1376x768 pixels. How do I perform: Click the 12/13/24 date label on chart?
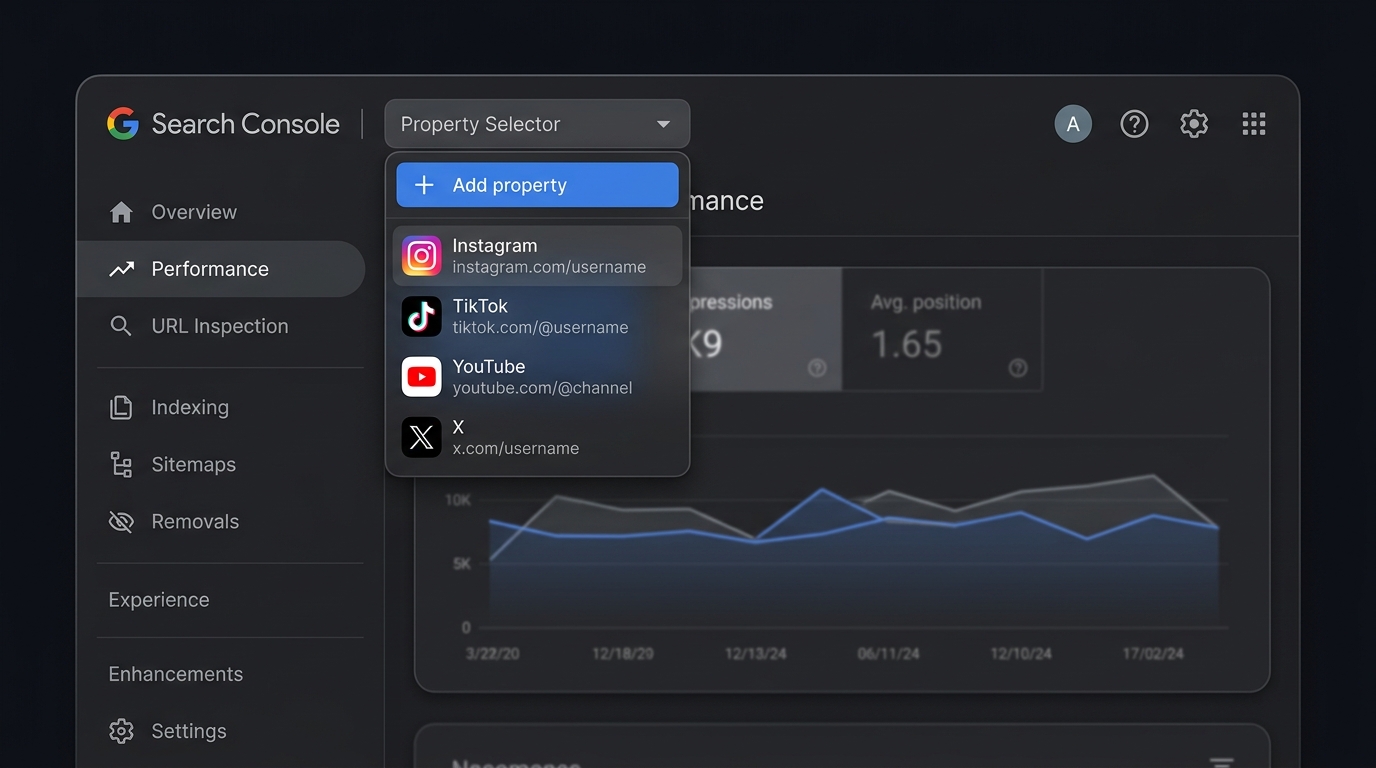(756, 653)
